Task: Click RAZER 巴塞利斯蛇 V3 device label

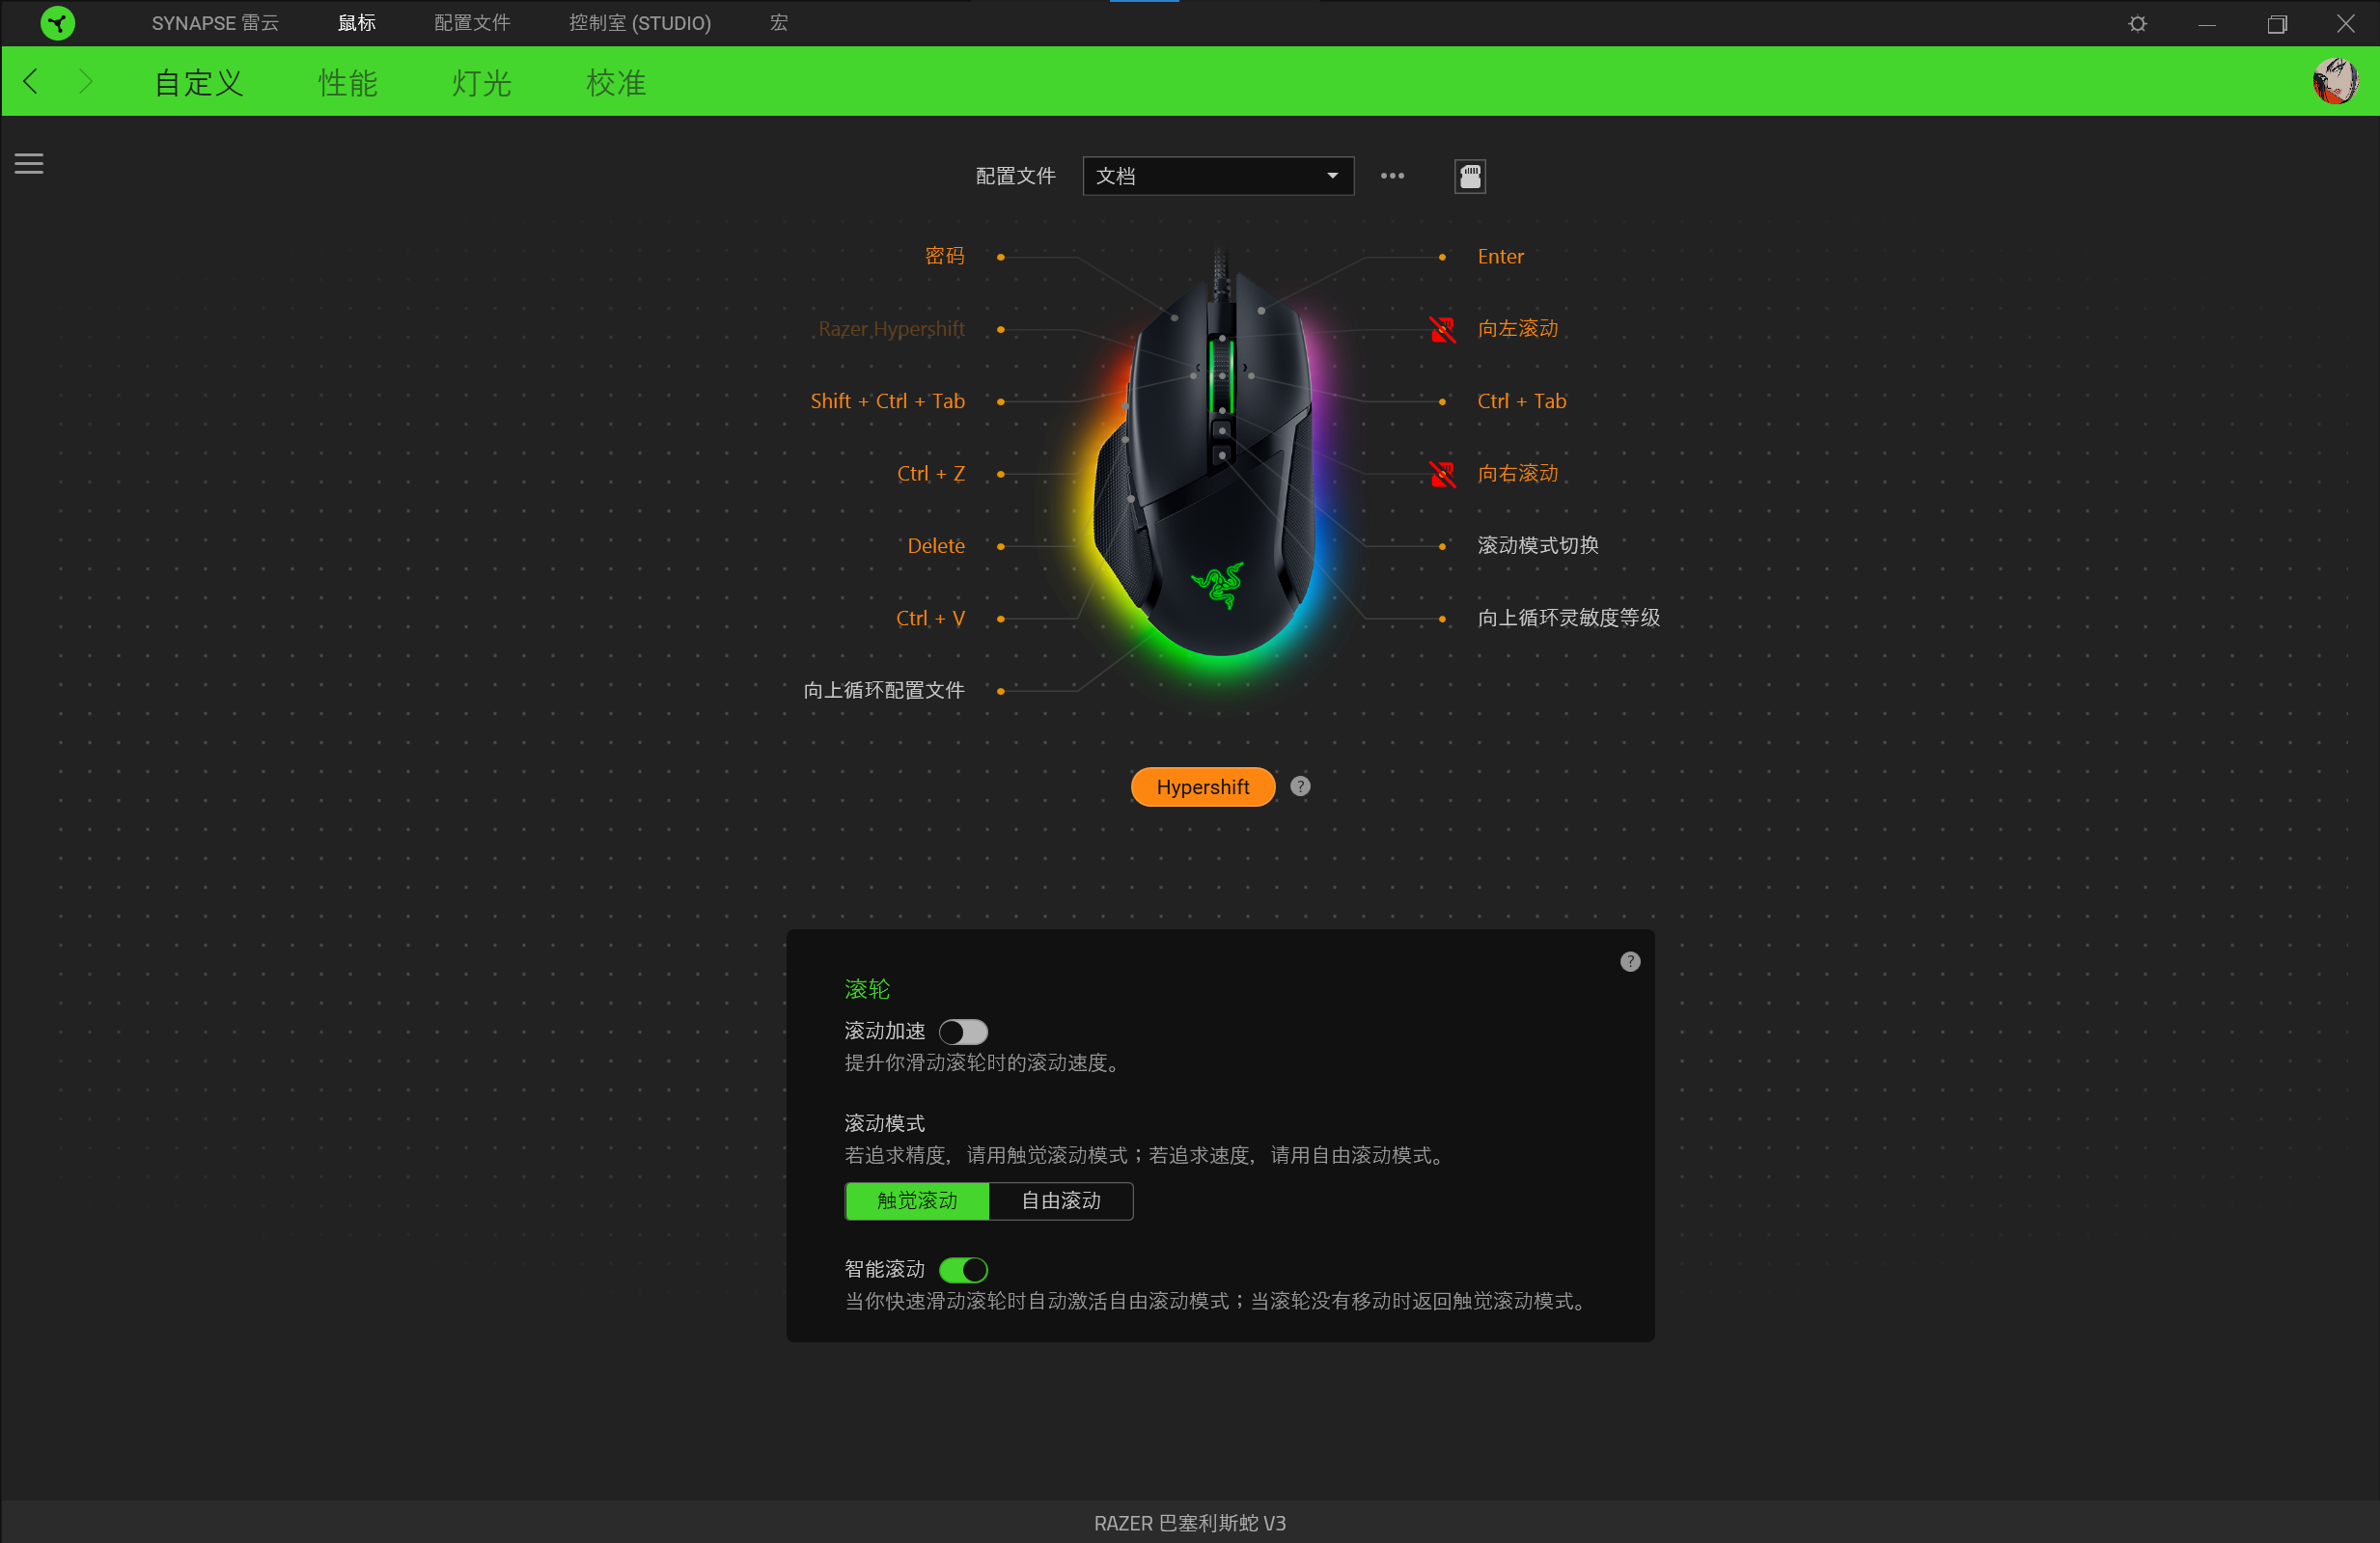Action: (x=1190, y=1523)
